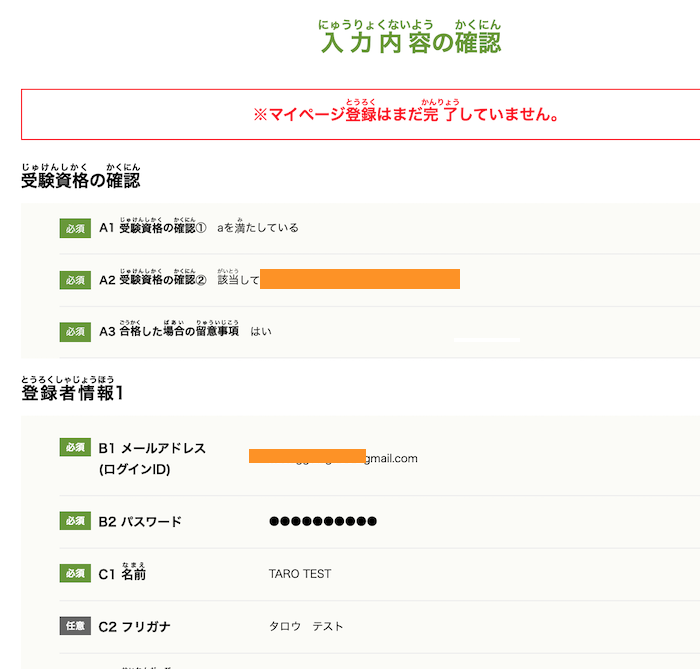Click the gmail.com email address value
Image resolution: width=700 pixels, height=669 pixels.
[388, 459]
